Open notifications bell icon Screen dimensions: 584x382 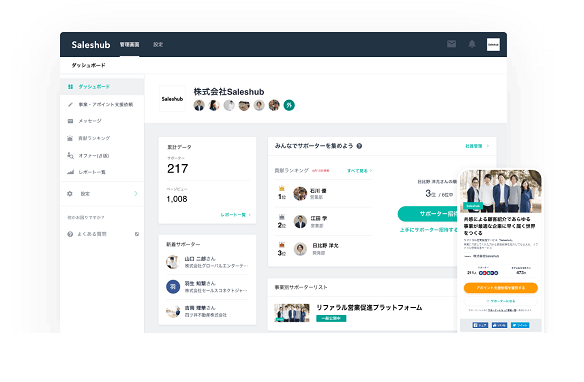[472, 44]
